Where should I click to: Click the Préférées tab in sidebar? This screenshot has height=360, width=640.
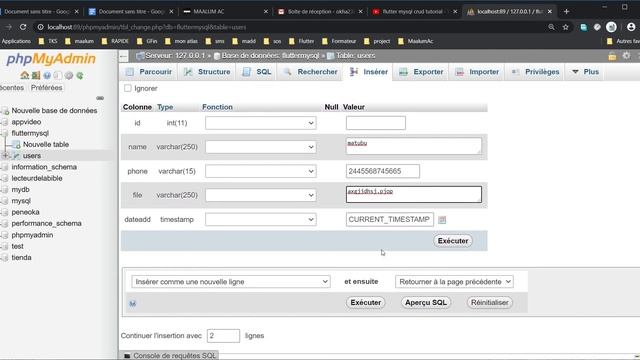click(x=47, y=88)
